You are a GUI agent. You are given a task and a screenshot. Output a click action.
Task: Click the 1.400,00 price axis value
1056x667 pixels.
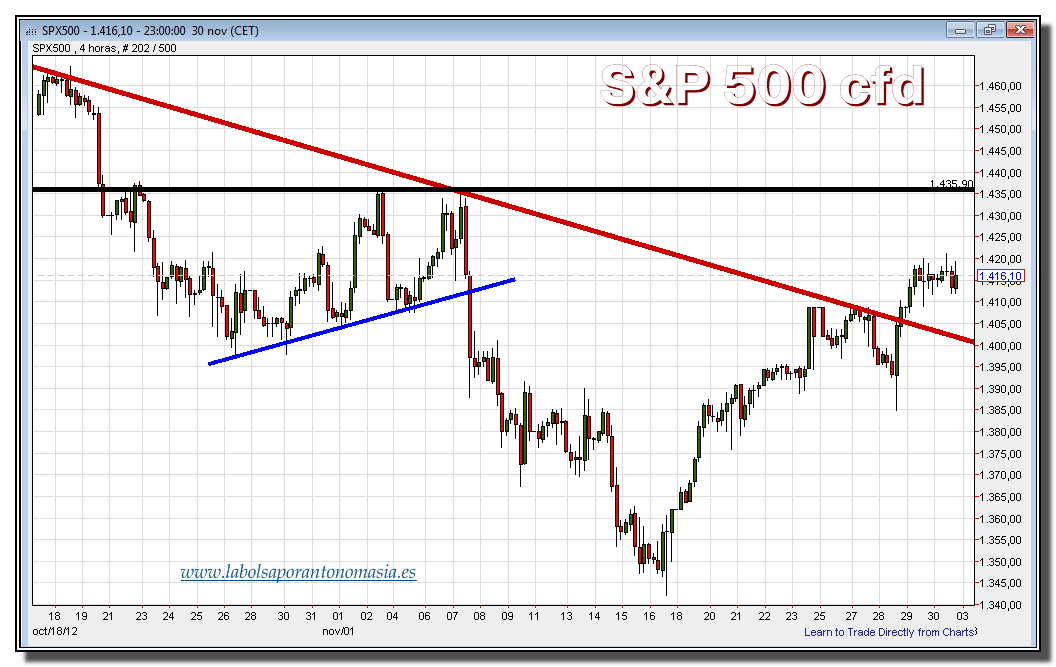(1000, 346)
